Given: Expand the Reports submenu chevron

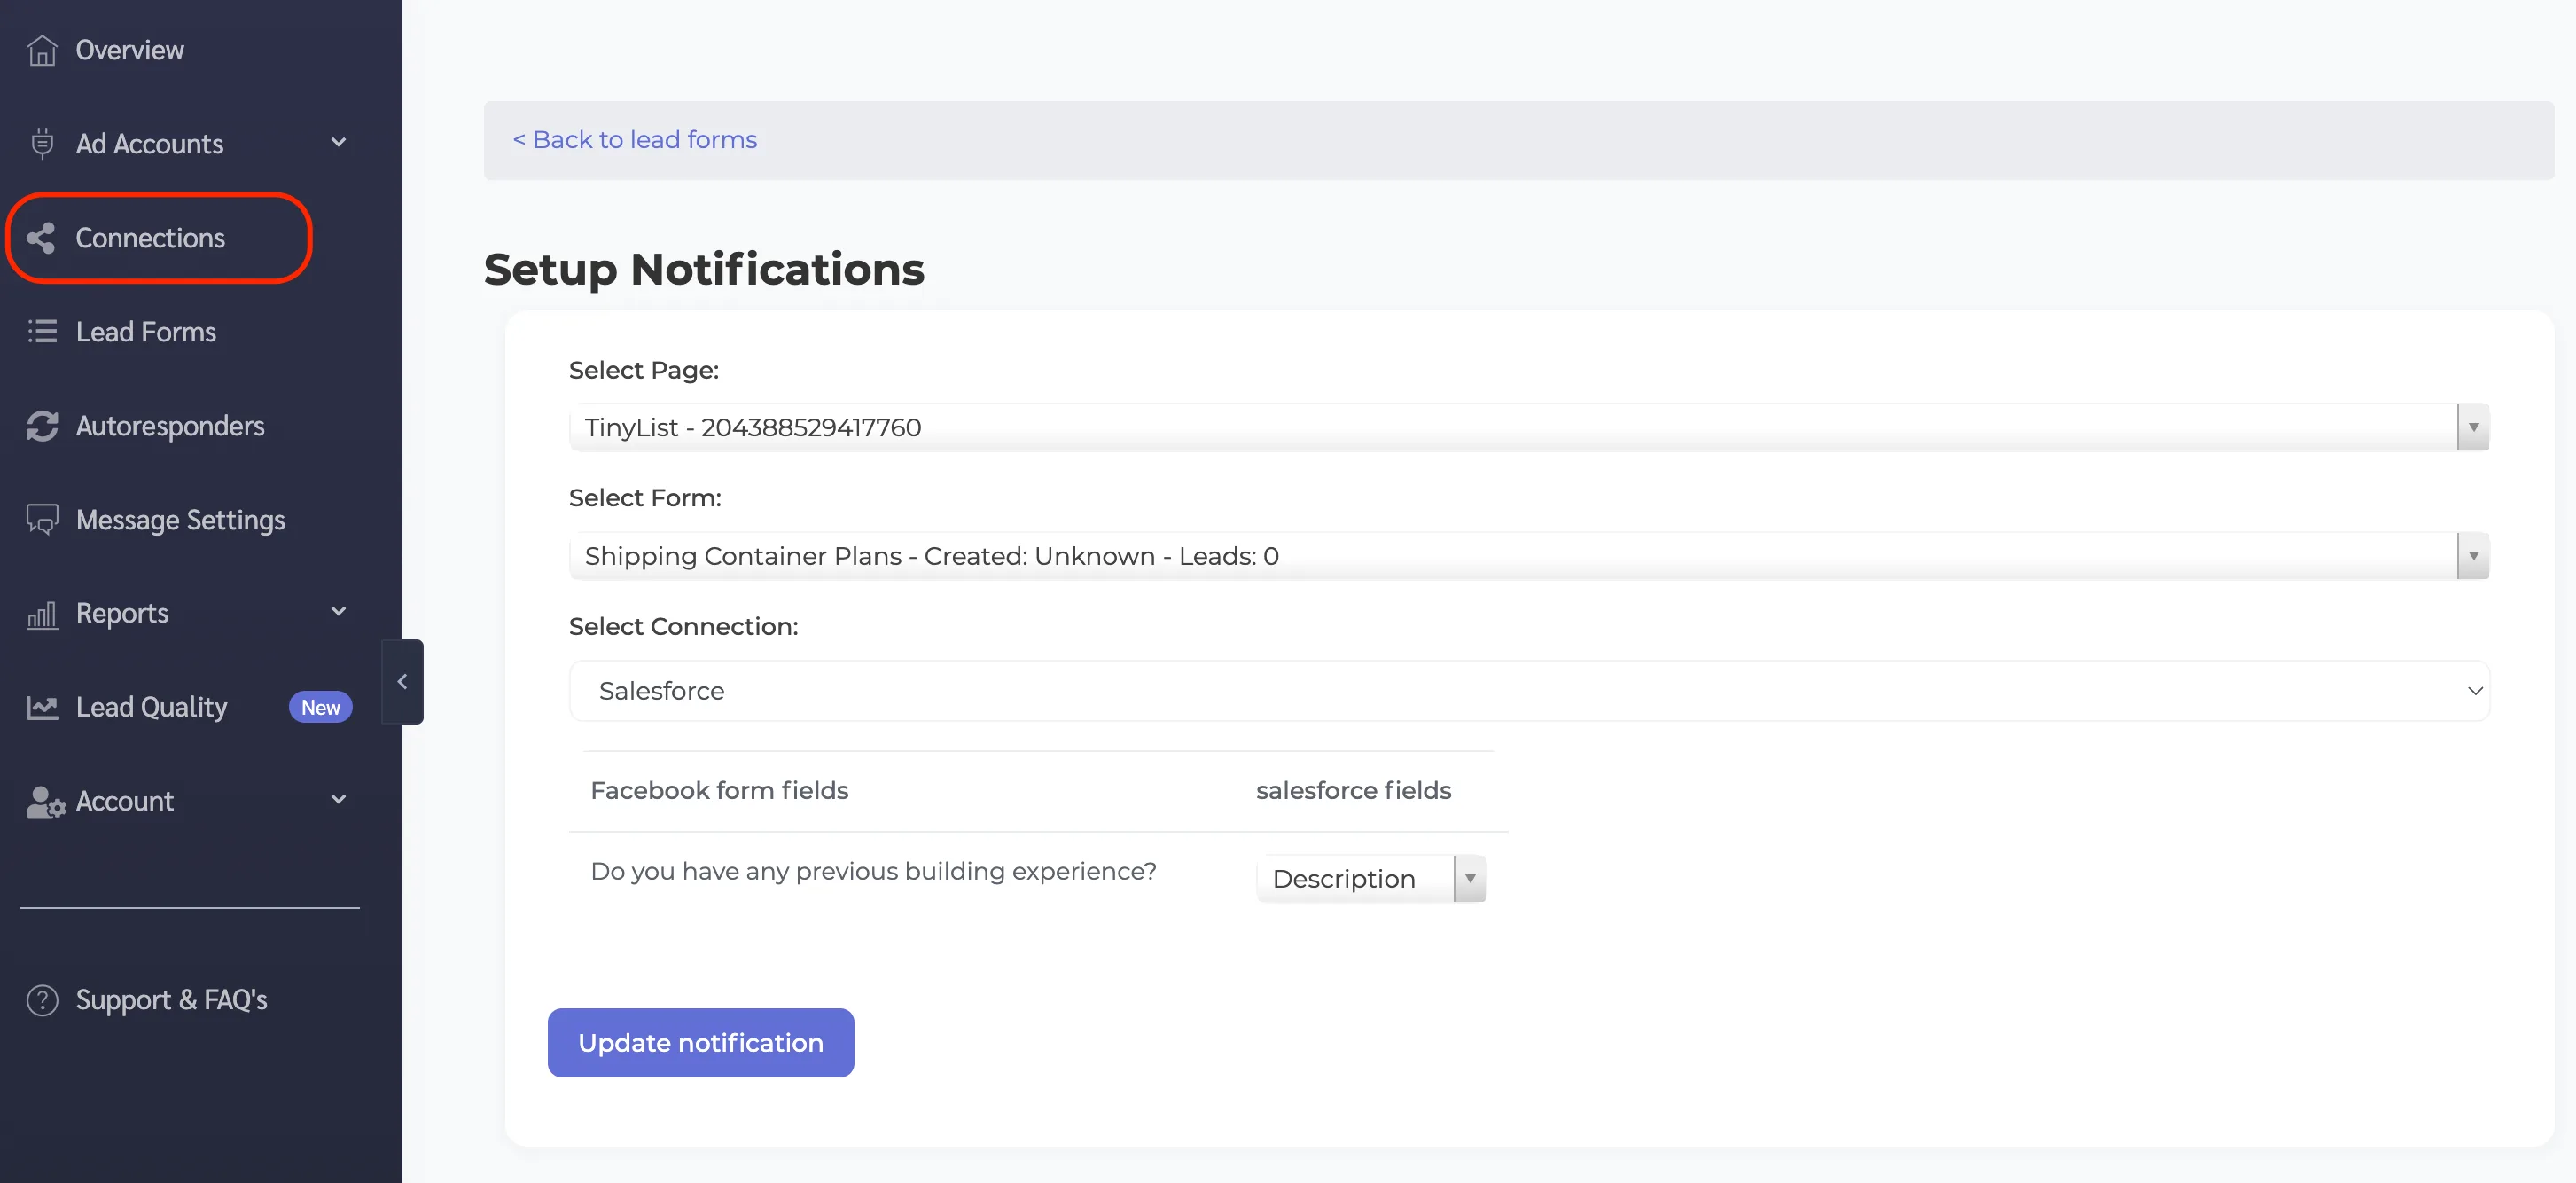Looking at the screenshot, I should tap(339, 612).
